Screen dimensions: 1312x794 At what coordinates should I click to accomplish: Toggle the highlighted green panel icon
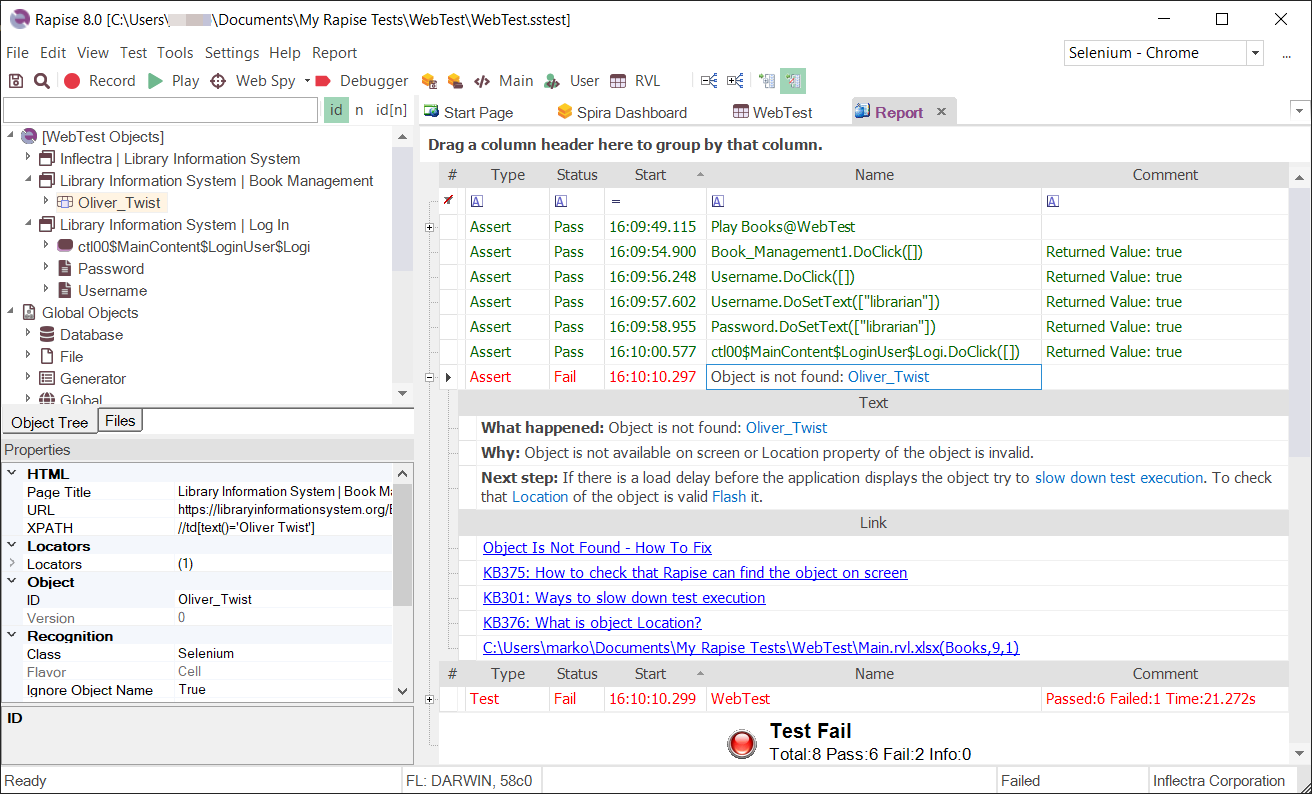pyautogui.click(x=793, y=81)
